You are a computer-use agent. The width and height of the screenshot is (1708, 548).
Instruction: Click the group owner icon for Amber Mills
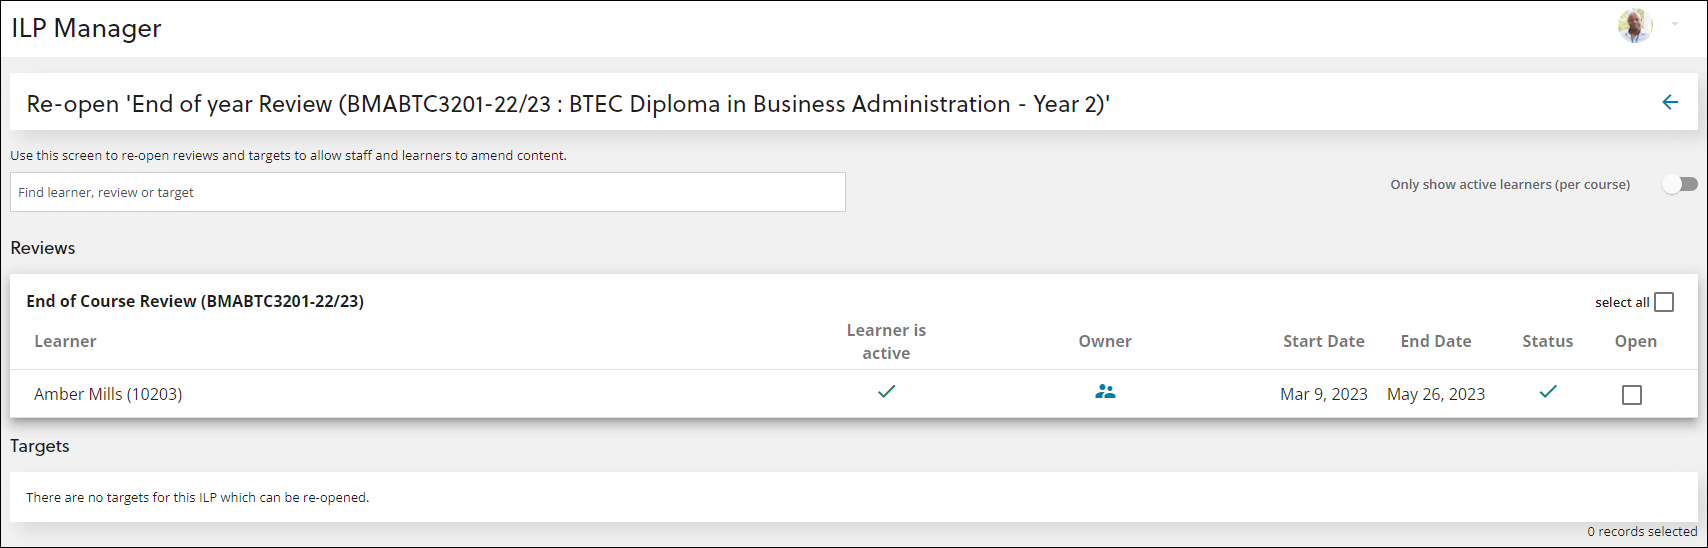point(1105,392)
